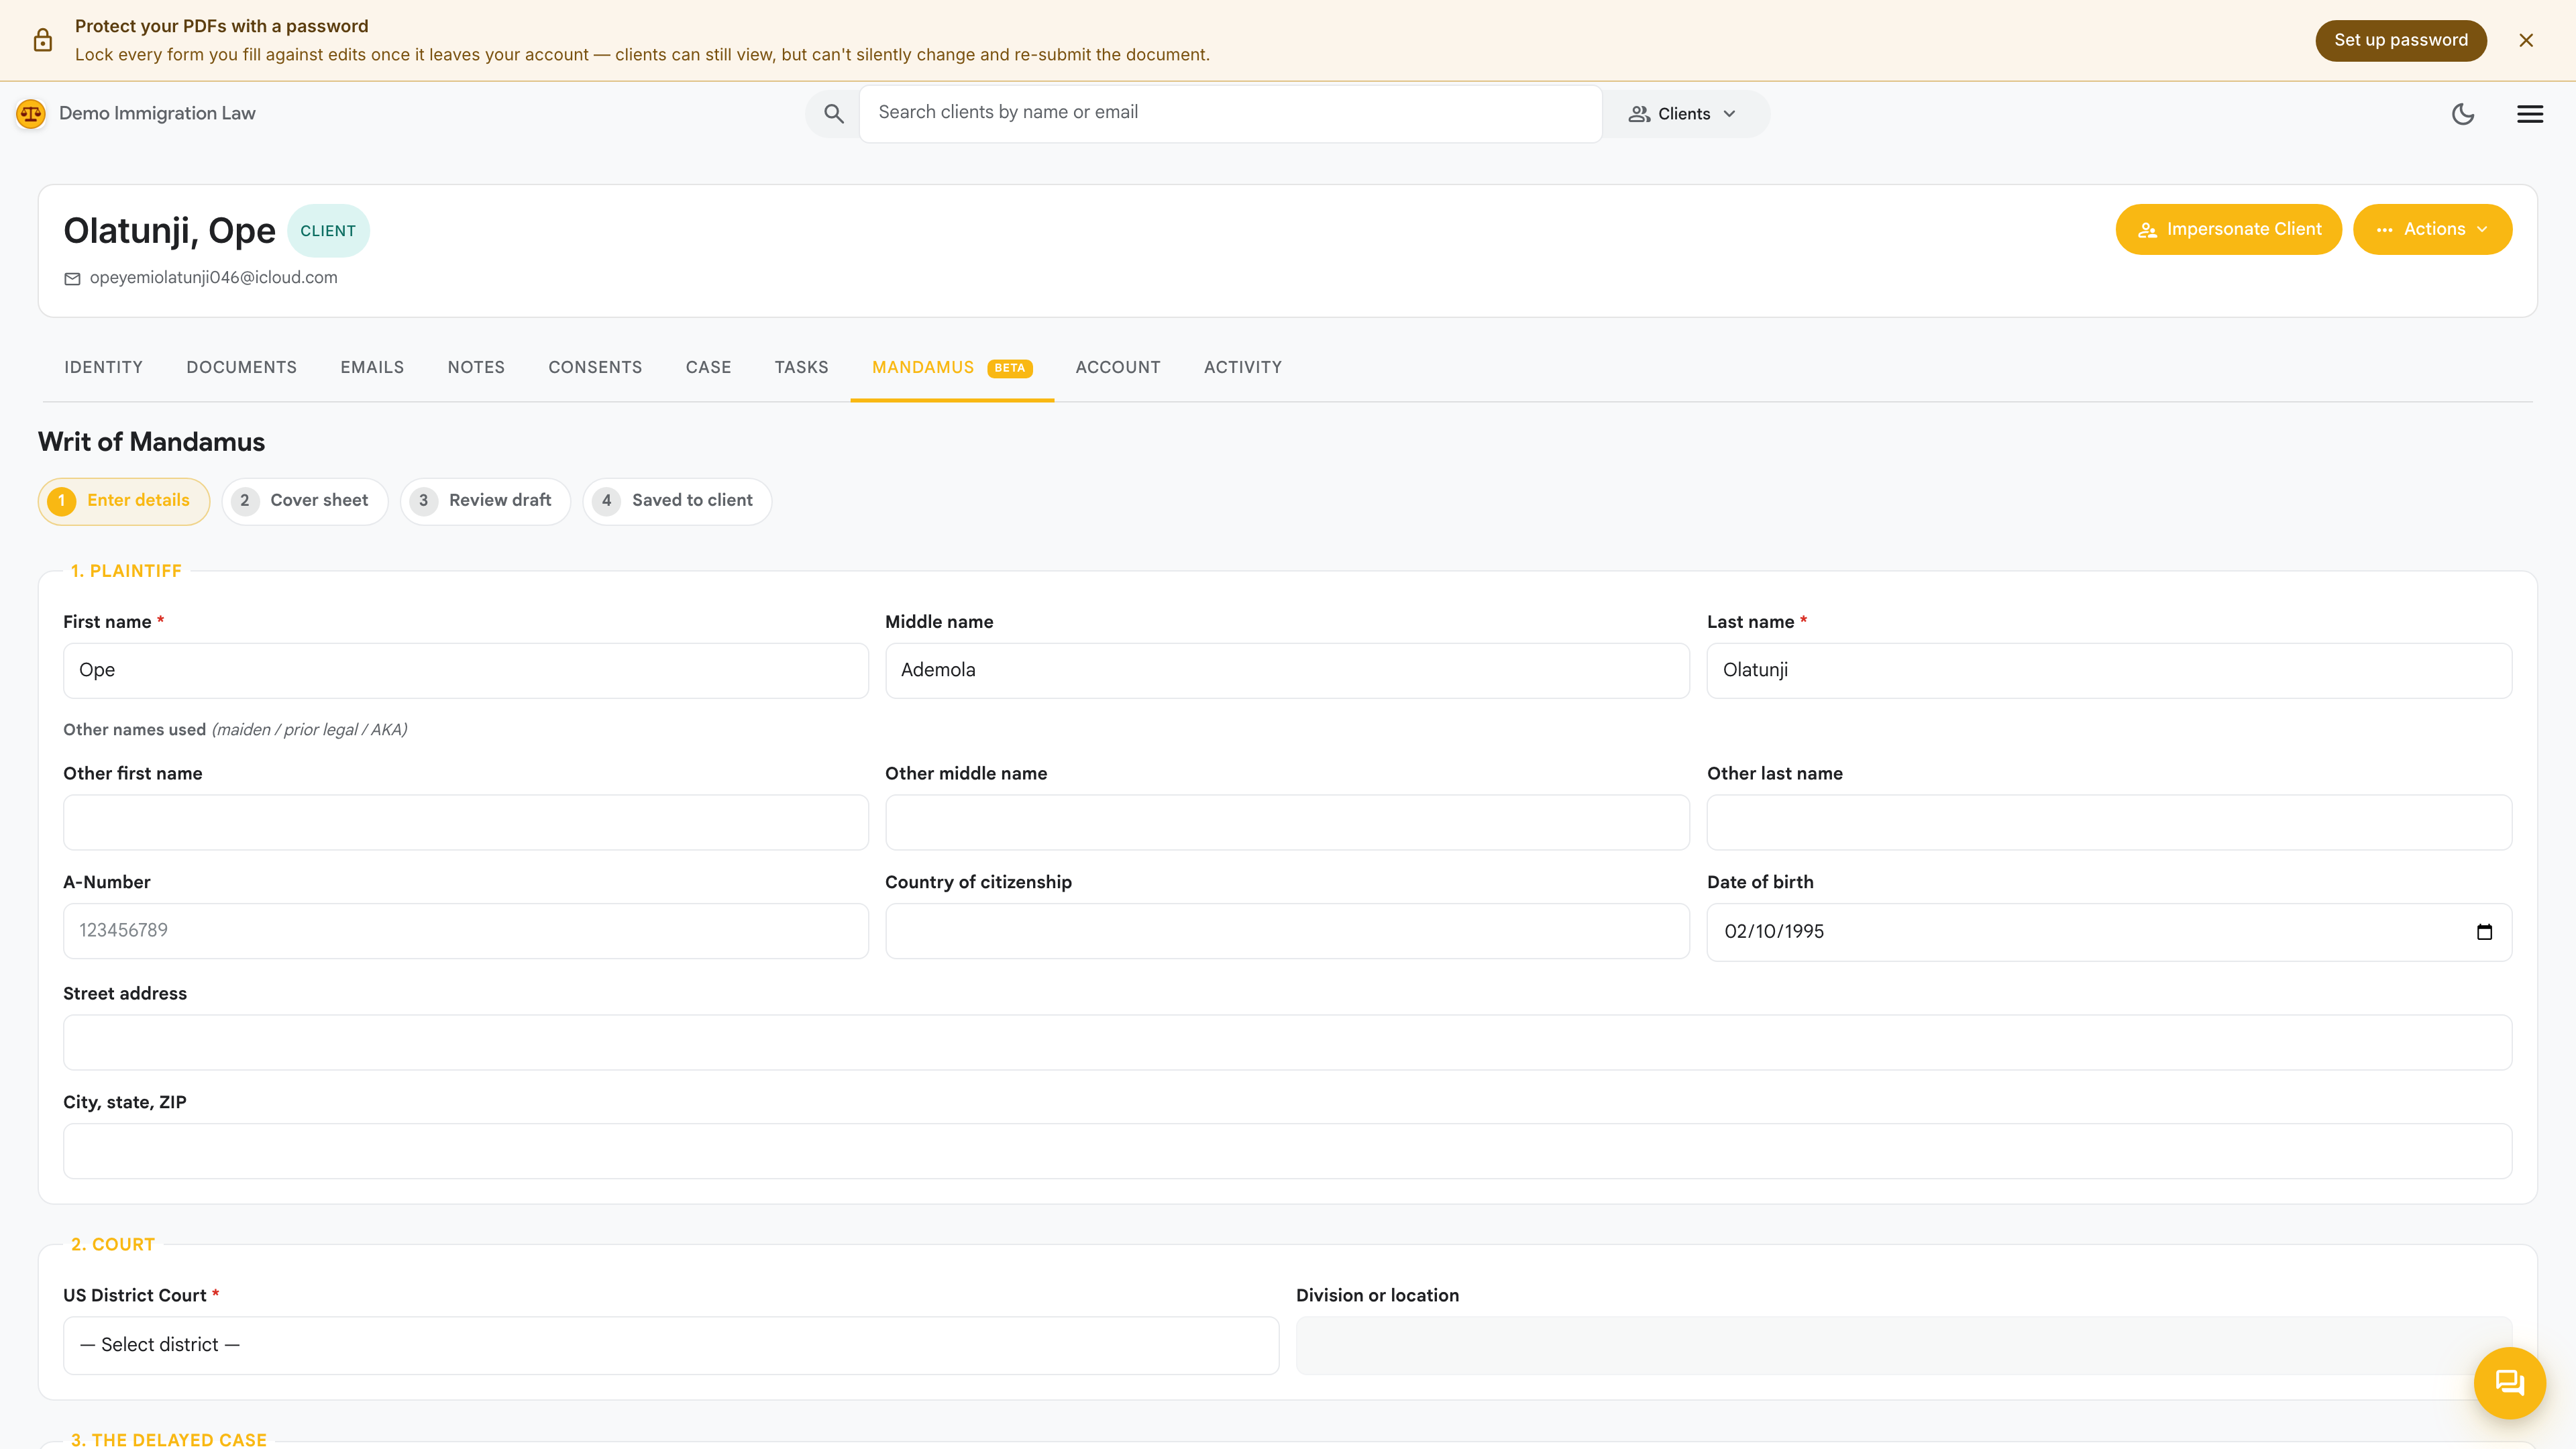
Task: Switch to the CONSENTS tab
Action: [x=595, y=367]
